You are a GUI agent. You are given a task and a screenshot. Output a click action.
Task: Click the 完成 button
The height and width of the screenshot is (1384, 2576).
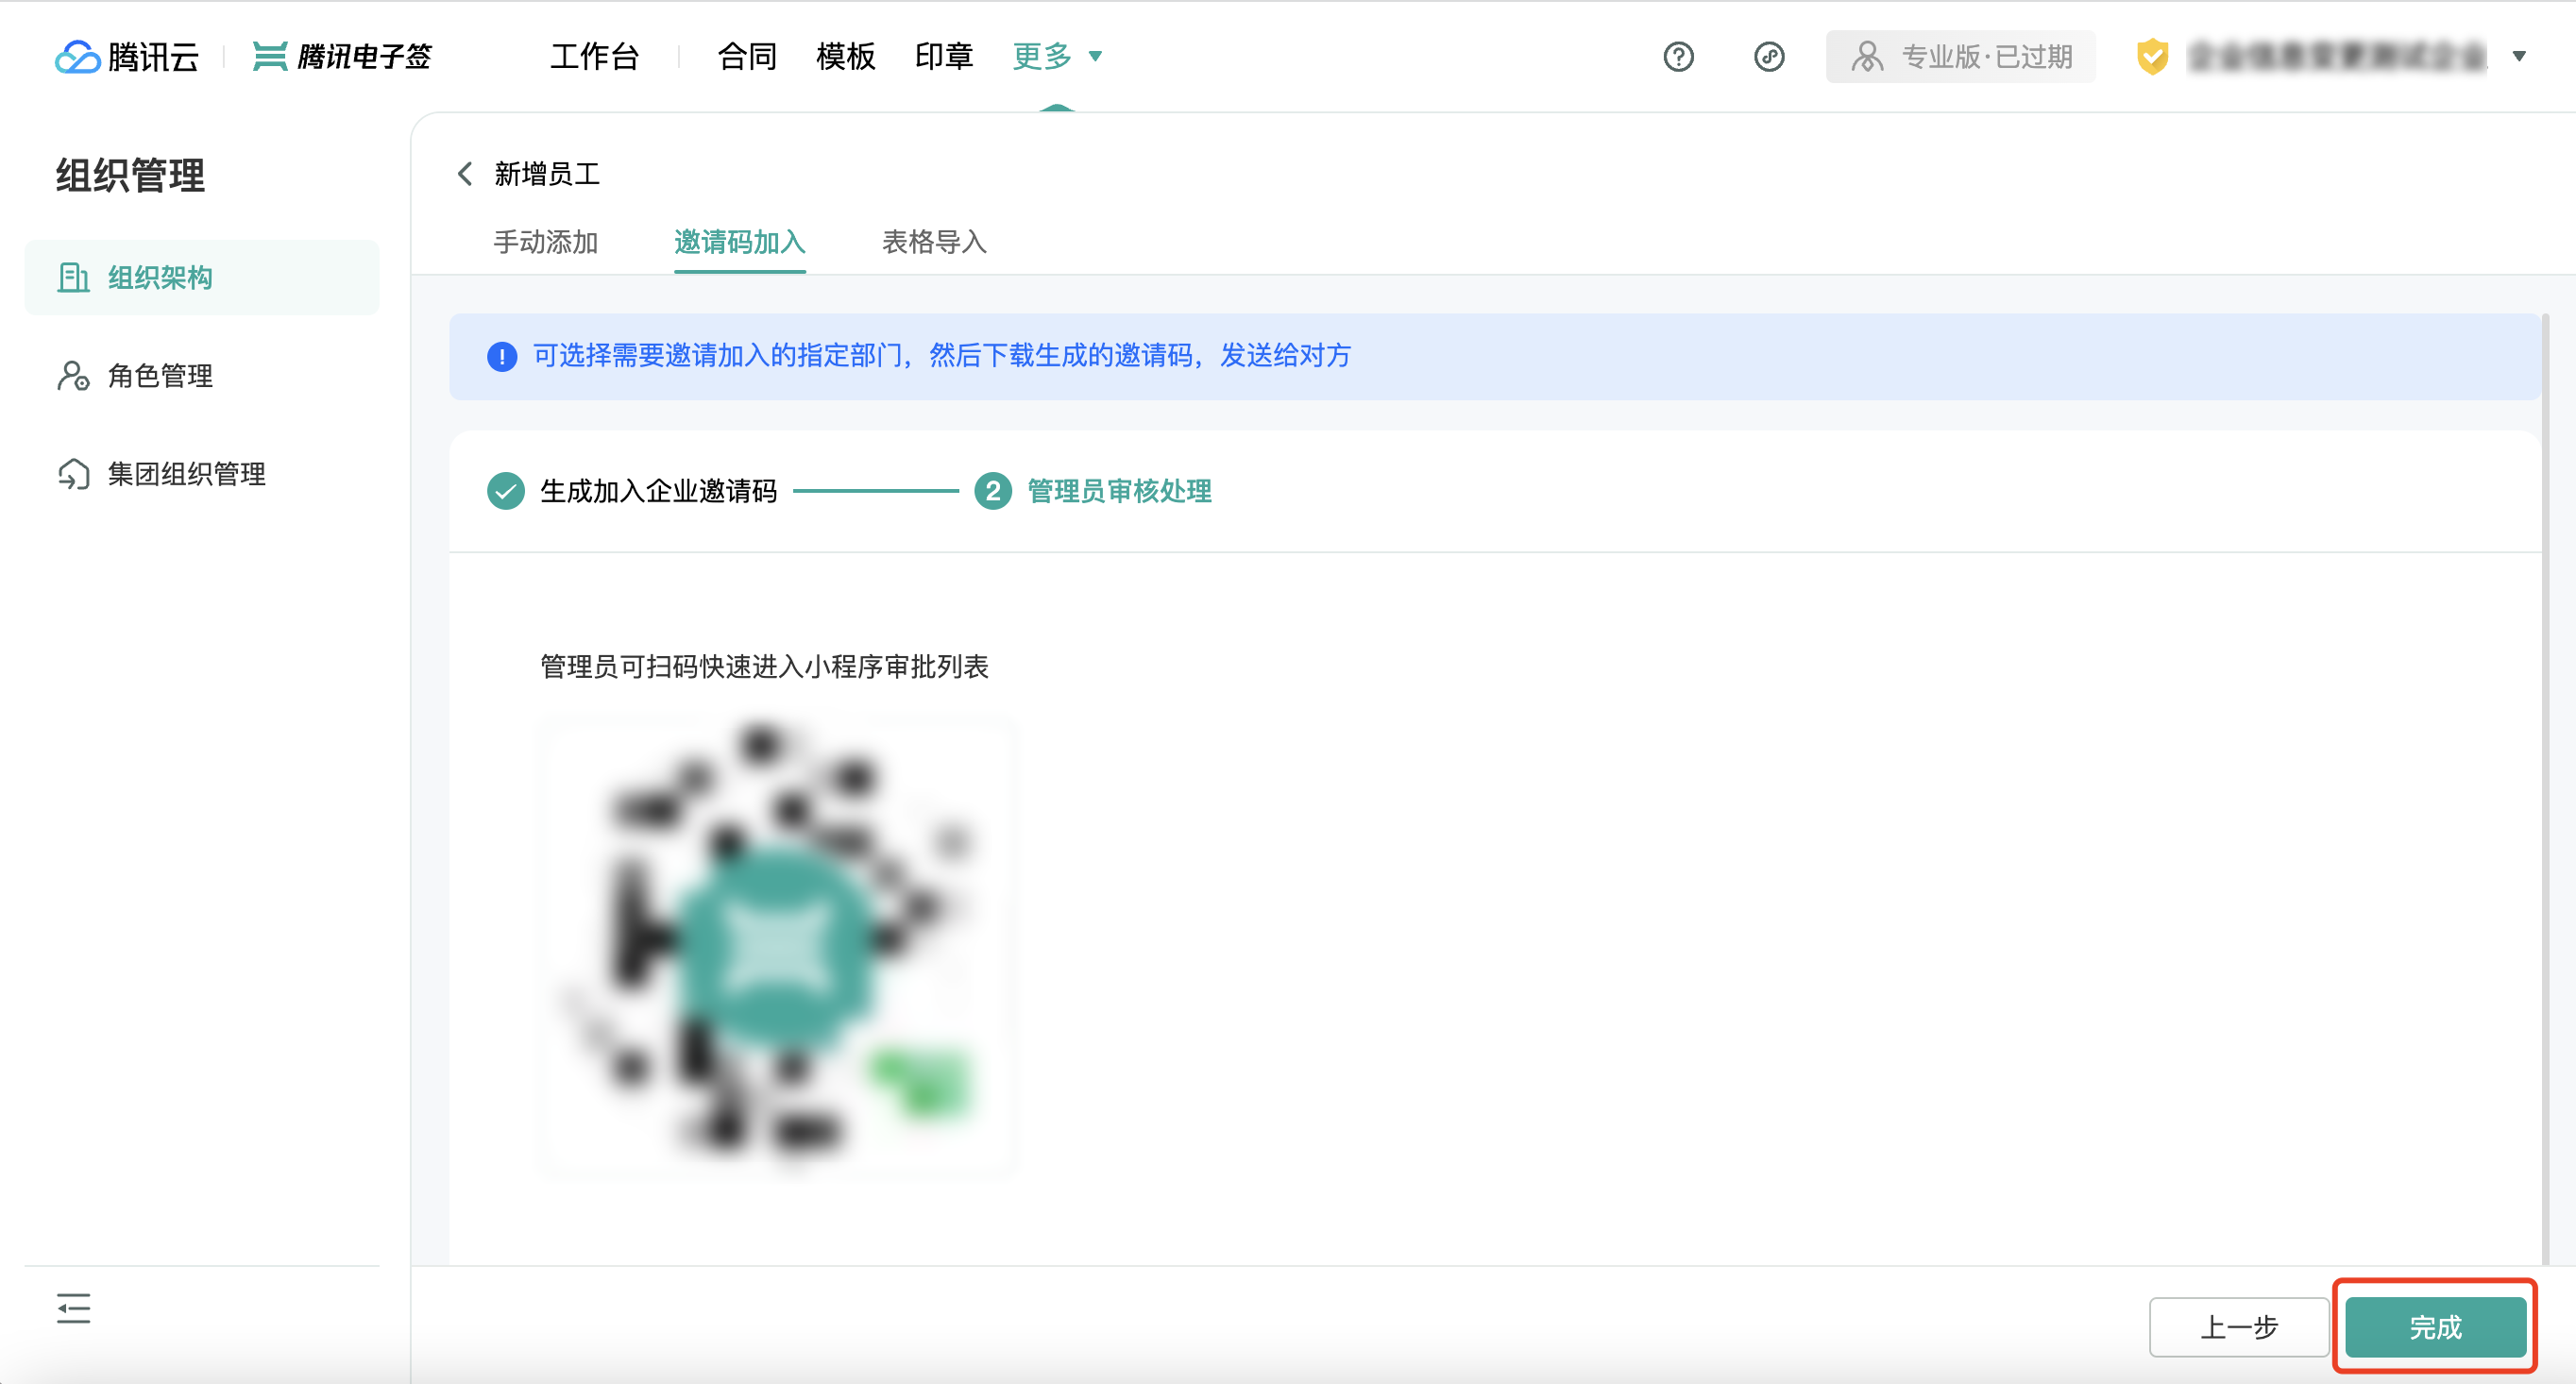coord(2434,1327)
